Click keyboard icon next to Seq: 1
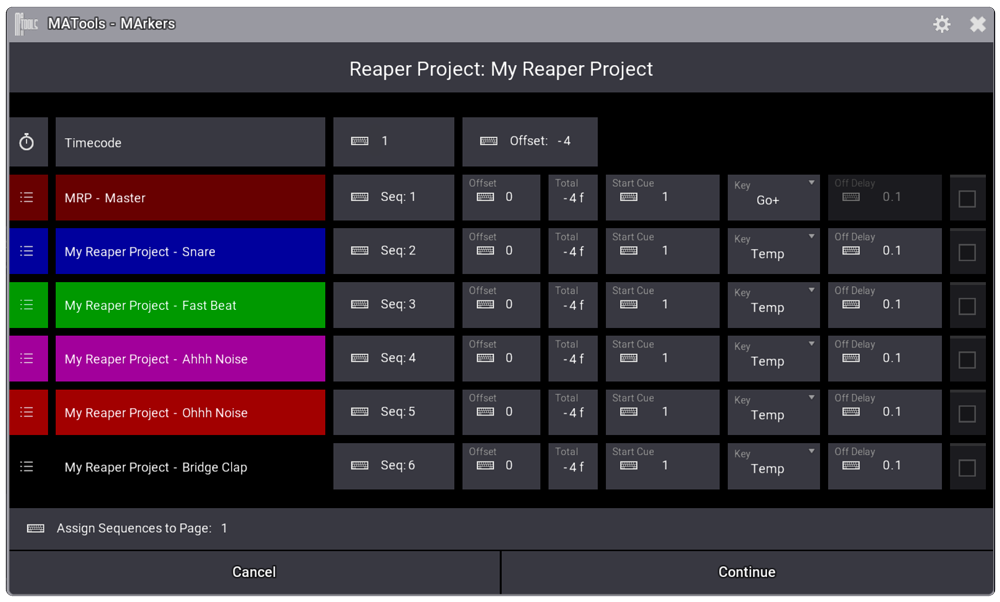This screenshot has height=602, width=1000. (360, 197)
